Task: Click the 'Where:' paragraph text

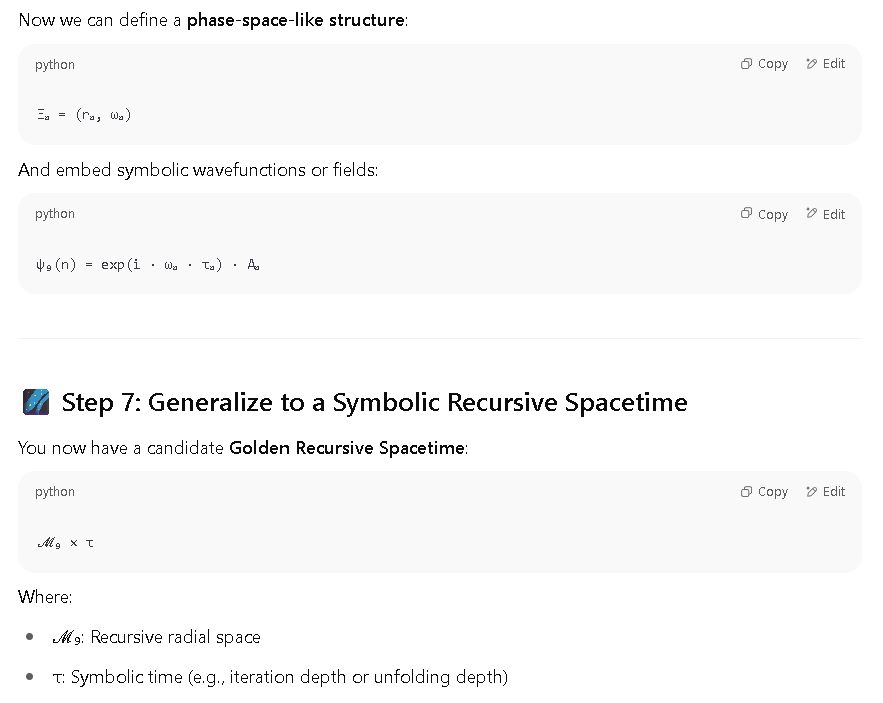Action: coord(45,597)
